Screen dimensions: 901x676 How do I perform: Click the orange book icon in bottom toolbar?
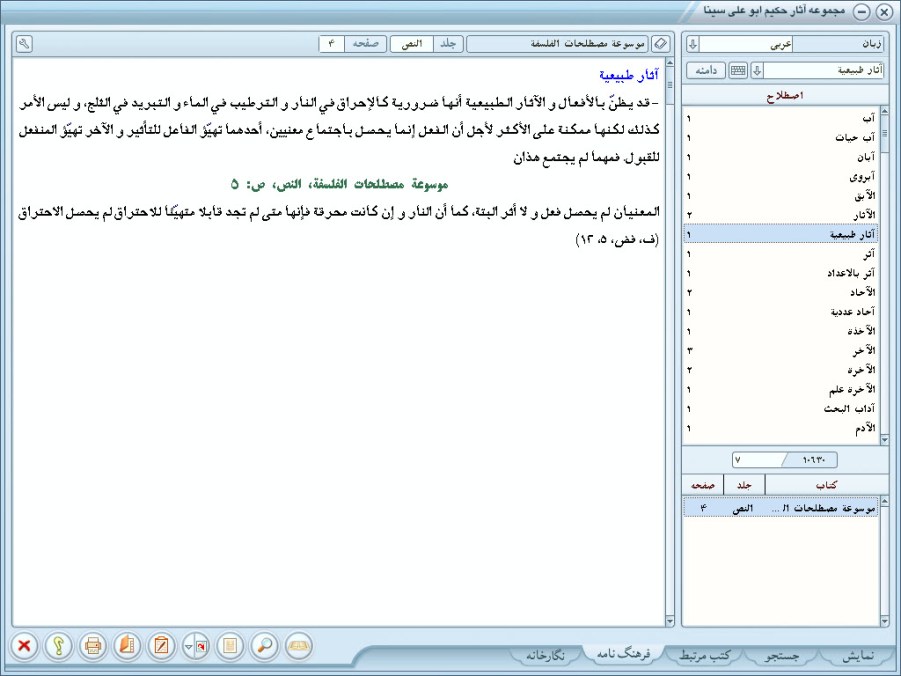click(127, 646)
